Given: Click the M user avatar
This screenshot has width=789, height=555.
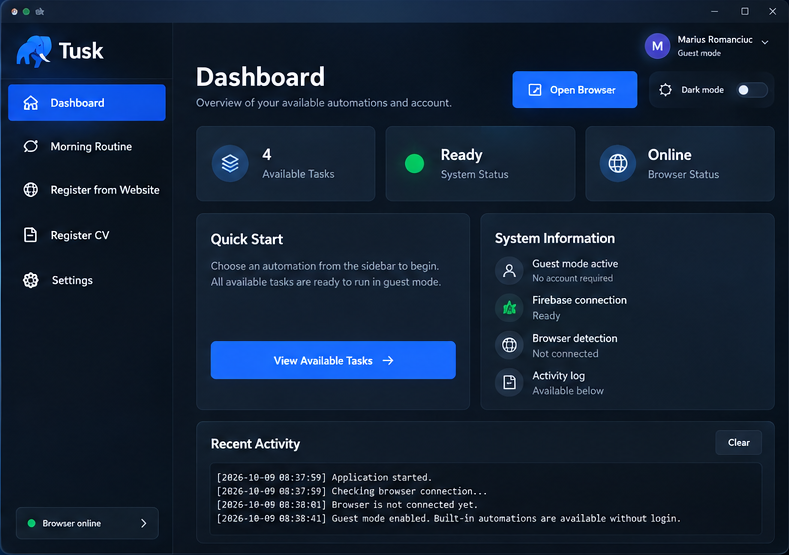Looking at the screenshot, I should [657, 46].
